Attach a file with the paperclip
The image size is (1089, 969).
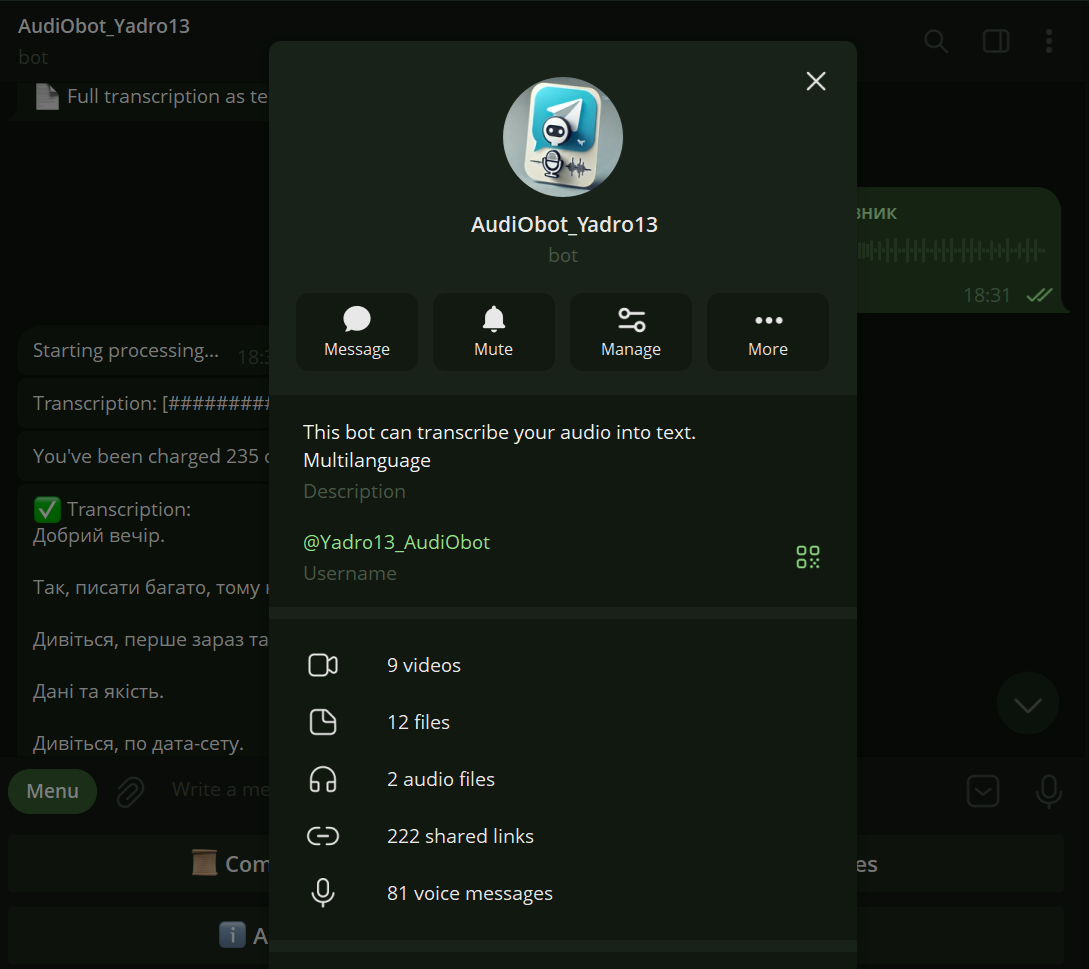pyautogui.click(x=131, y=791)
